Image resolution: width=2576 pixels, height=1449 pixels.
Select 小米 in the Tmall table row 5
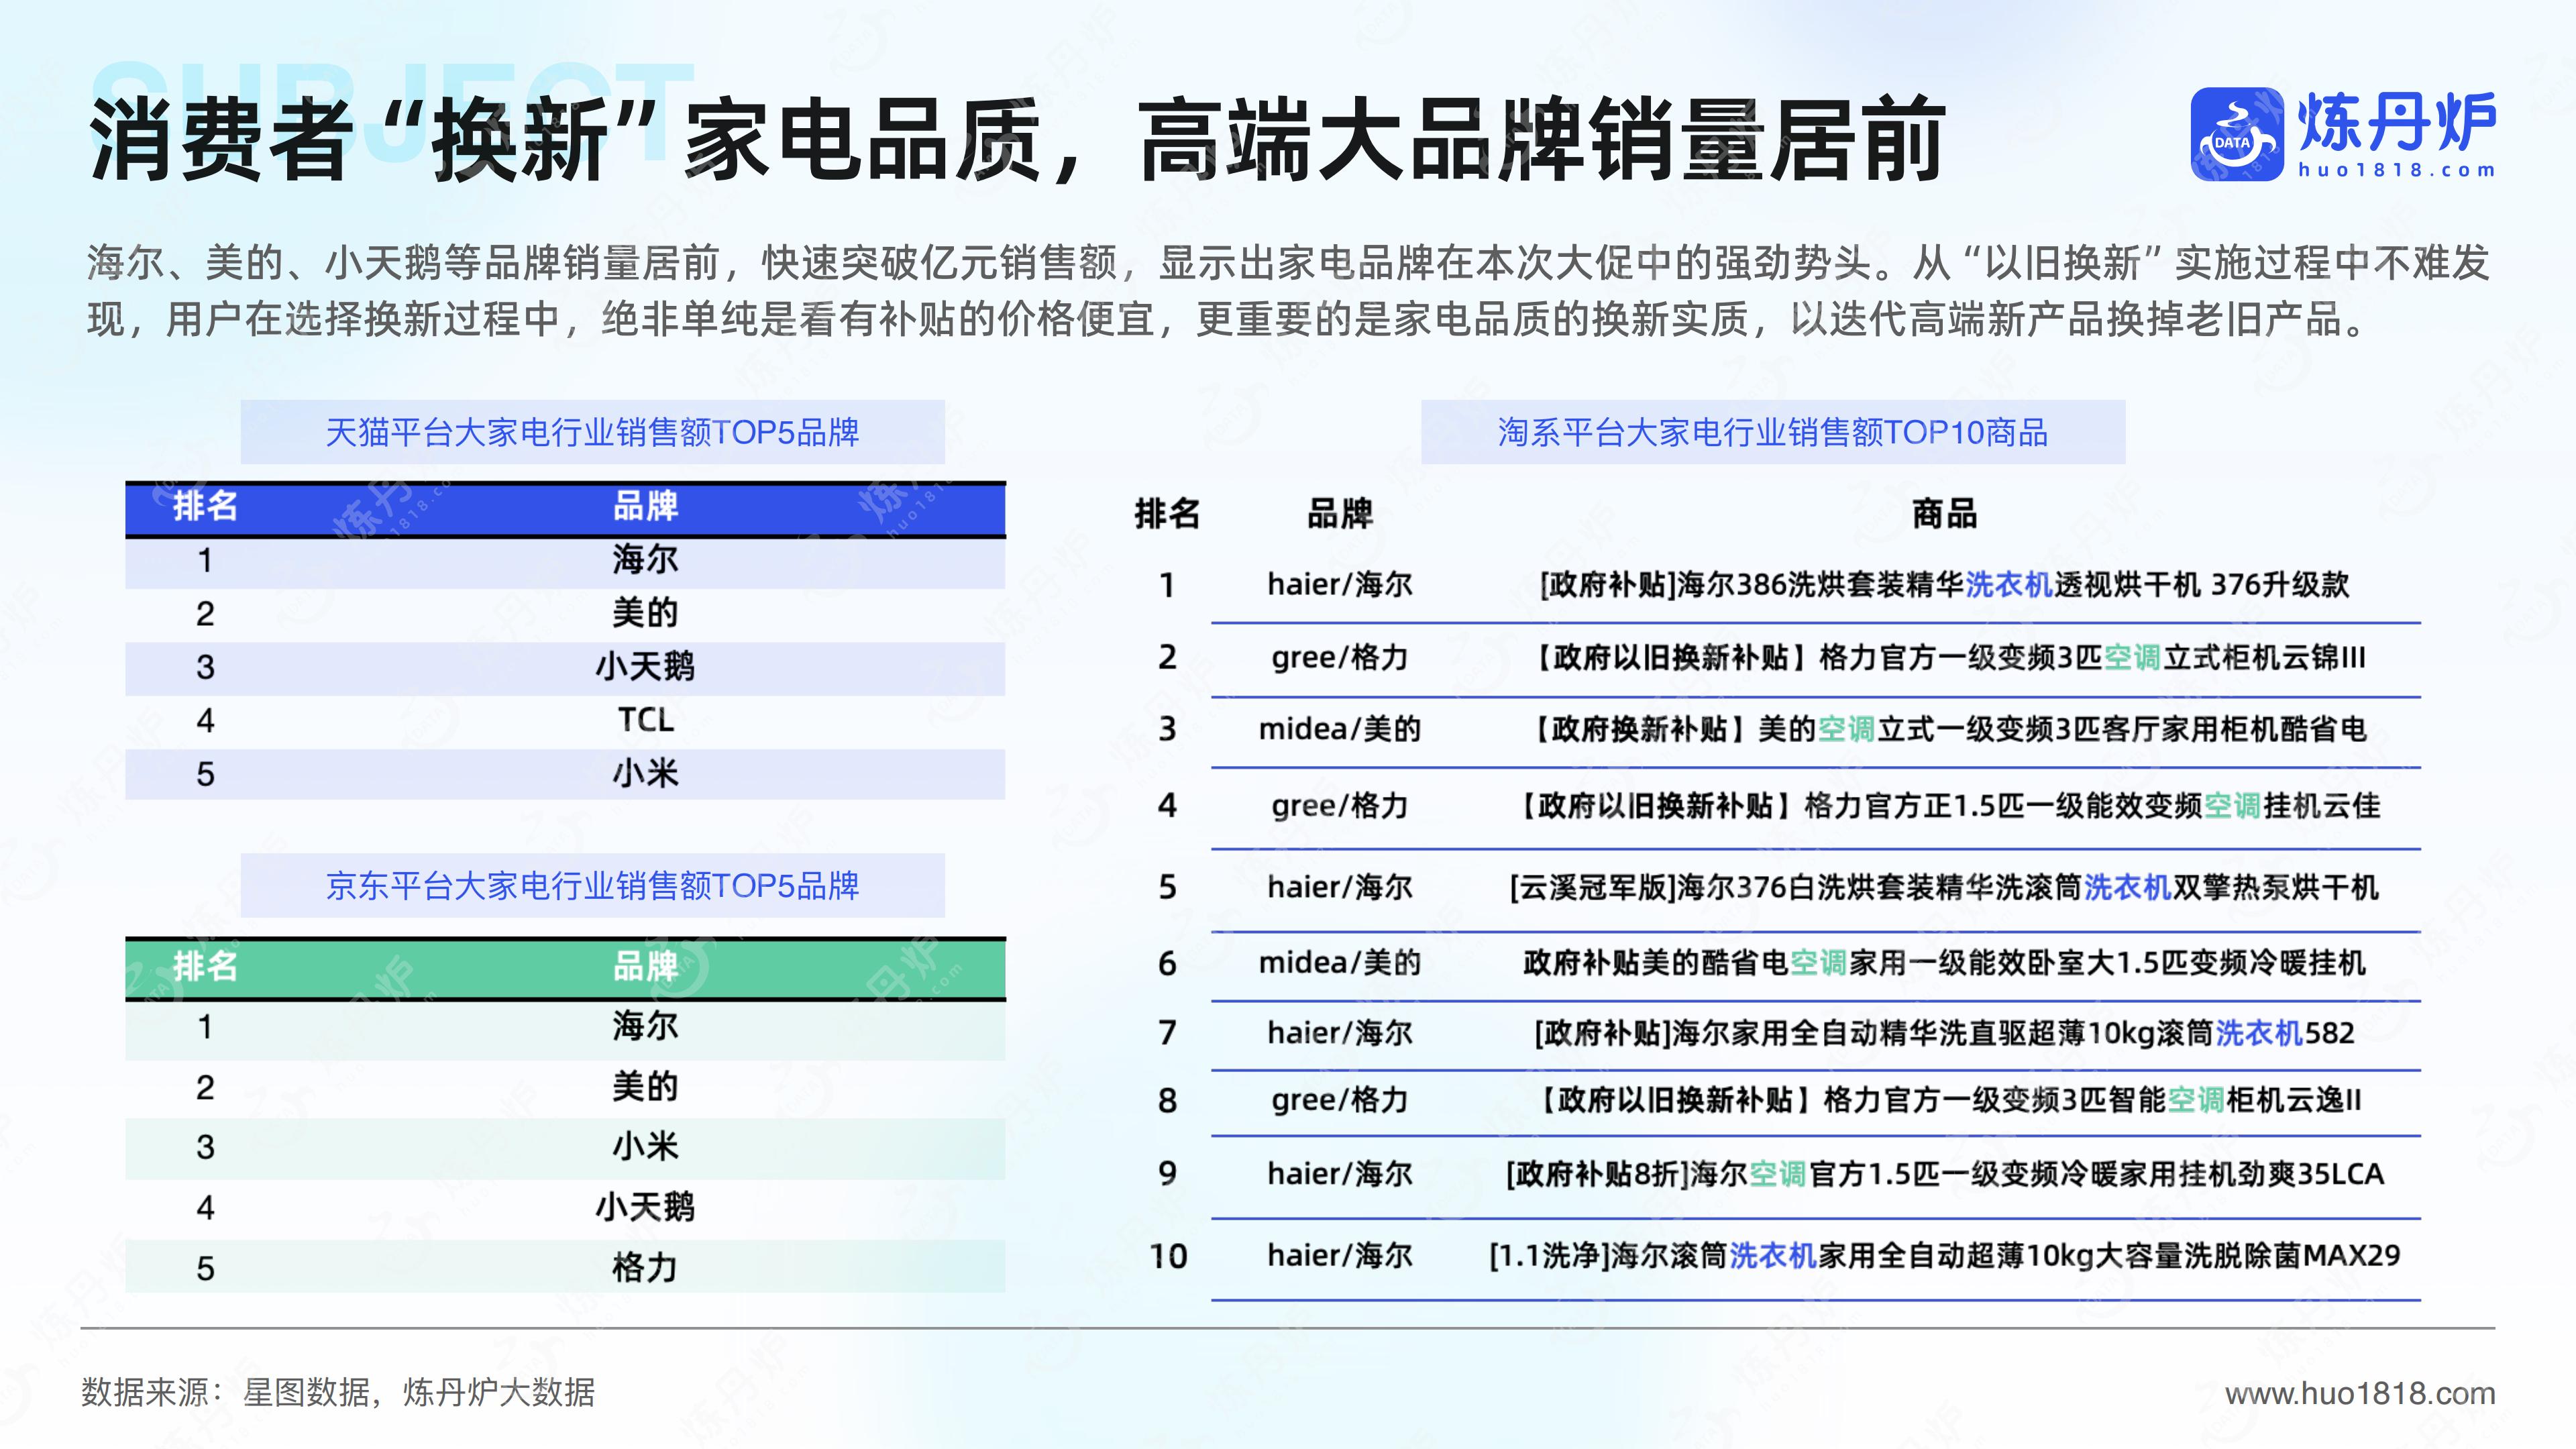tap(645, 773)
